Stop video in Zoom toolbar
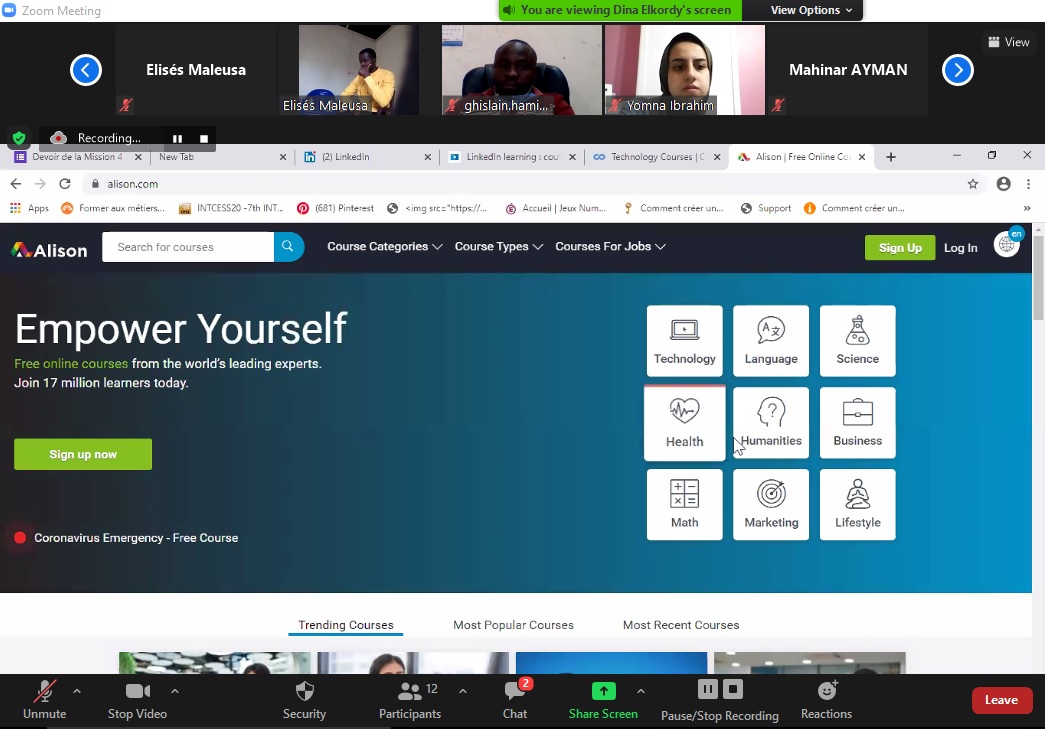The width and height of the screenshot is (1045, 729). 137,699
